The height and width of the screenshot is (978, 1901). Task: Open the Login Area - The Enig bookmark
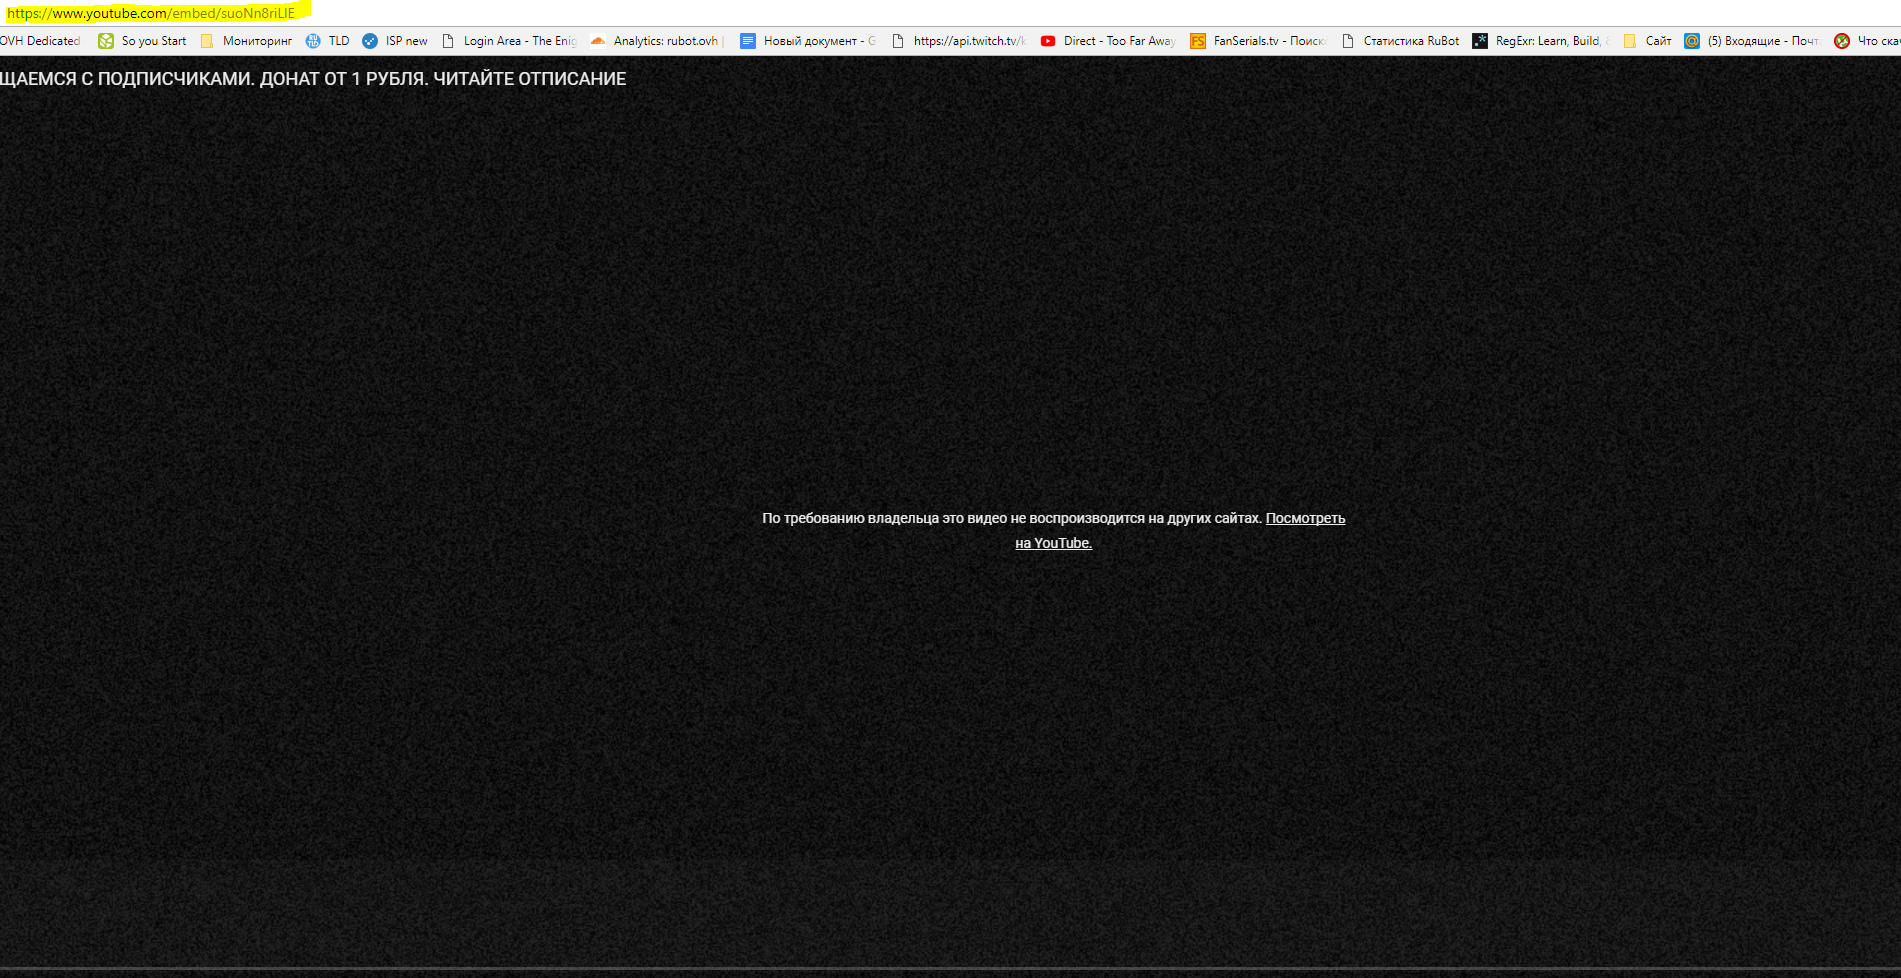tap(519, 41)
